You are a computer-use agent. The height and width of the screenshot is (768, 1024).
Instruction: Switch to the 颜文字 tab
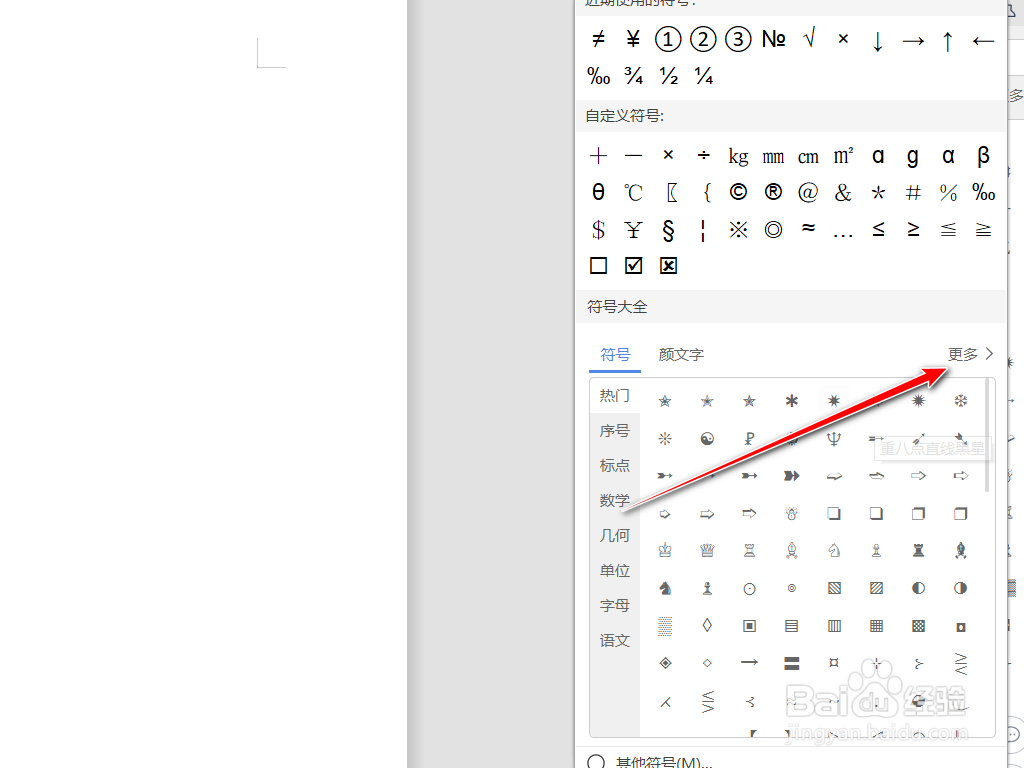[x=681, y=355]
